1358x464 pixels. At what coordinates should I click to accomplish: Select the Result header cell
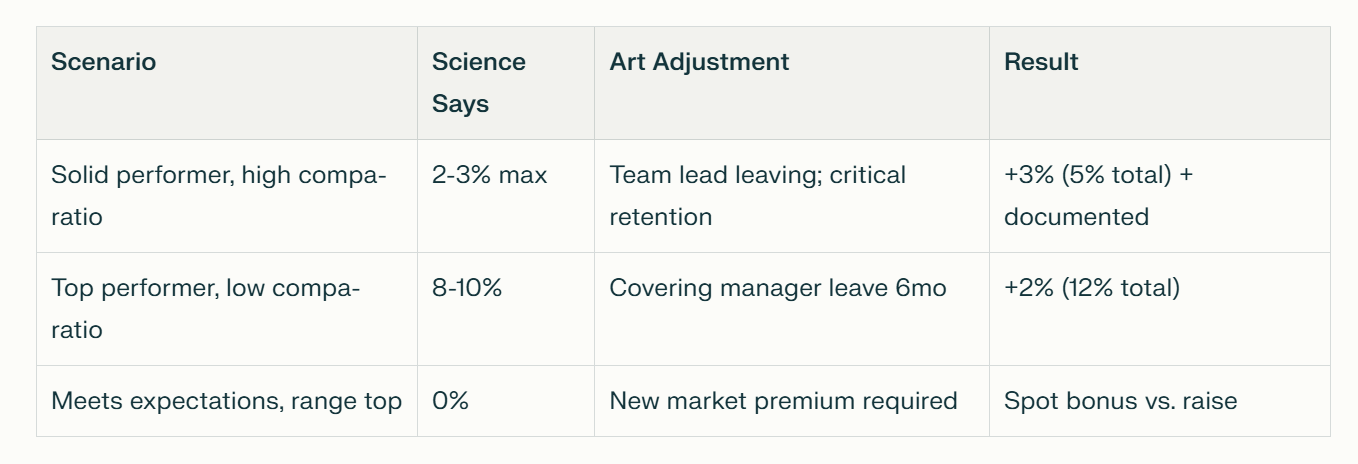tap(1160, 83)
